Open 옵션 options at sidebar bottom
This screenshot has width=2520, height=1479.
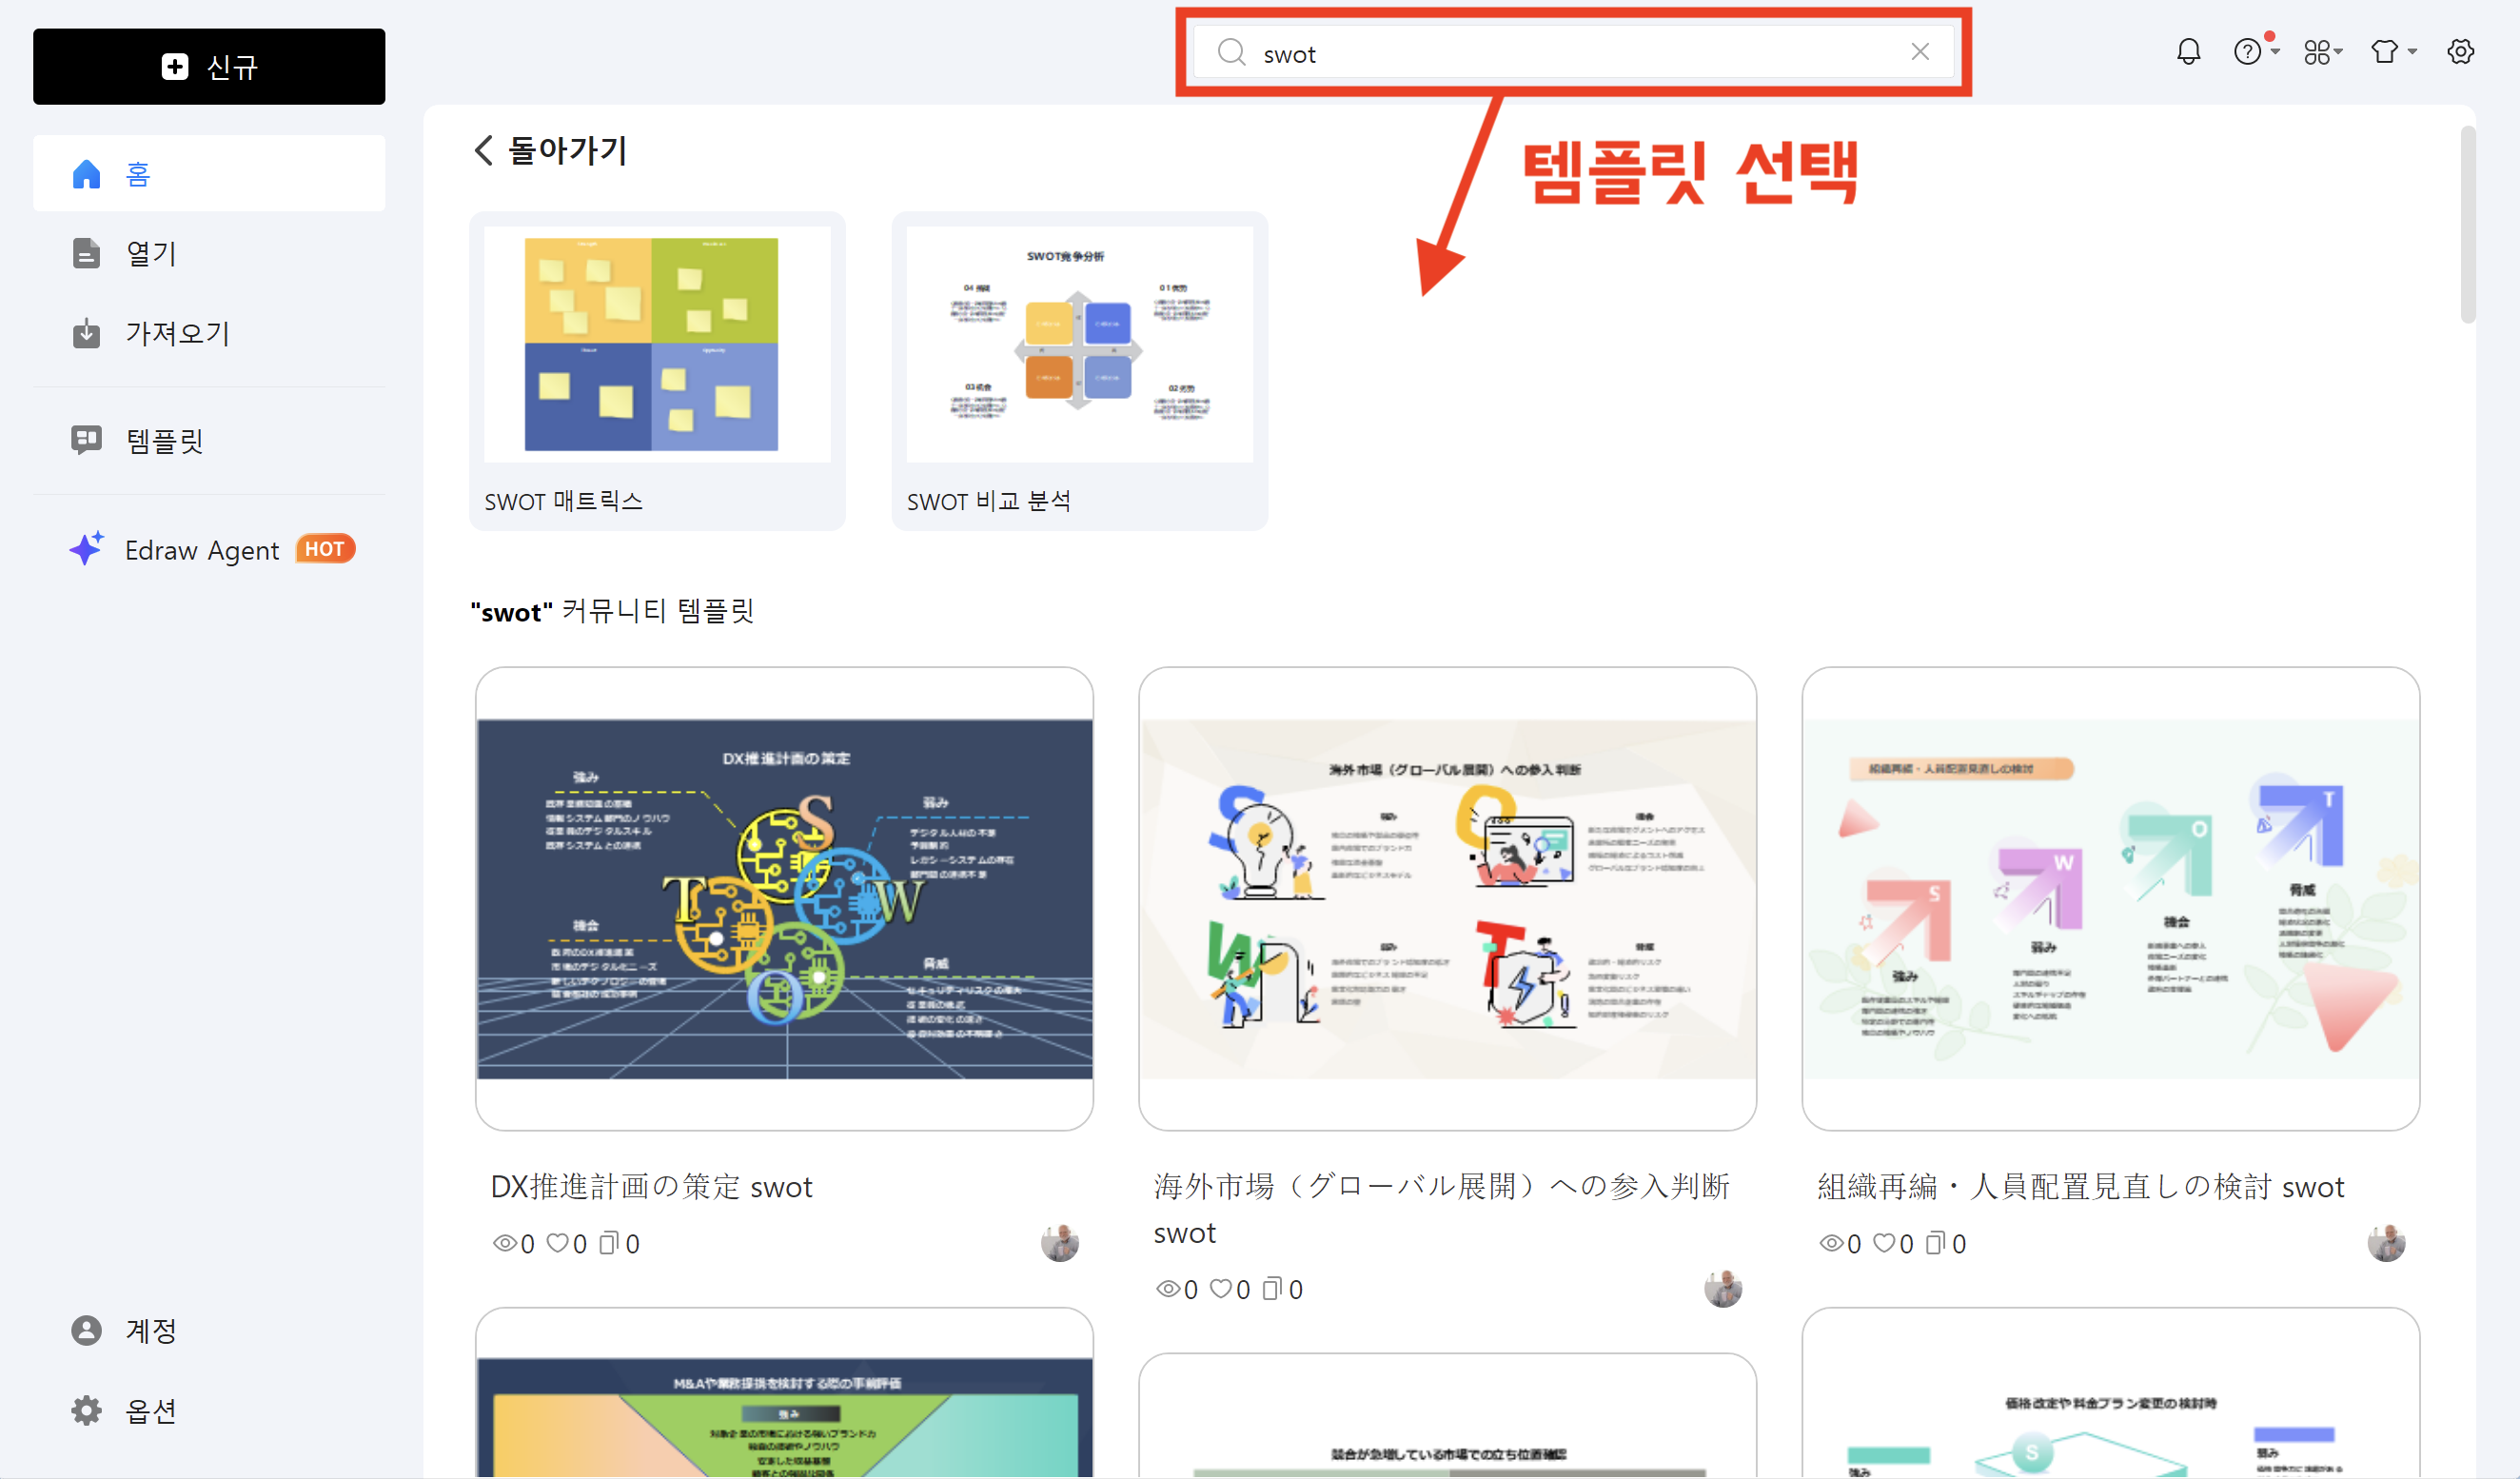point(150,1411)
